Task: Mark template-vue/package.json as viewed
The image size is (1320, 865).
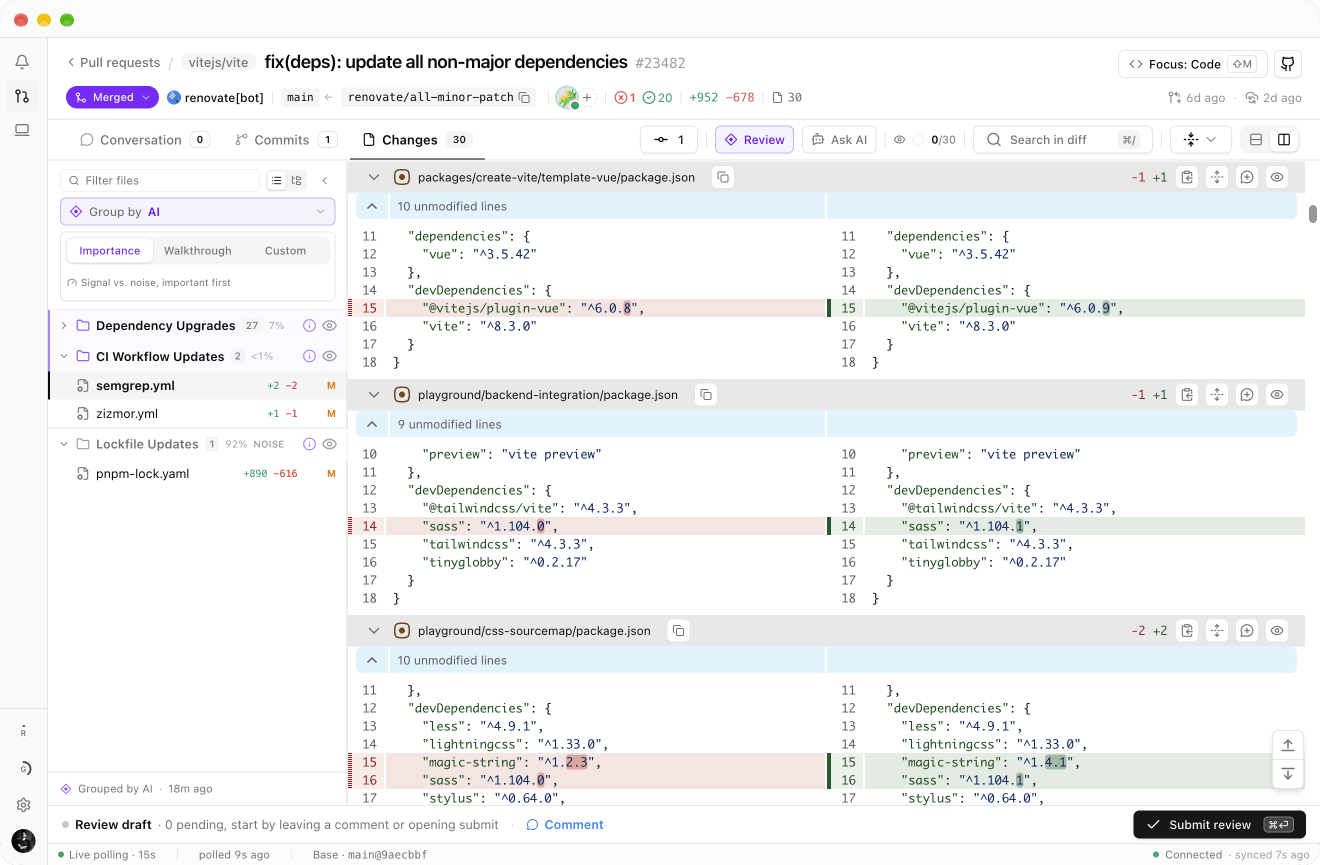Action: click(x=1277, y=177)
